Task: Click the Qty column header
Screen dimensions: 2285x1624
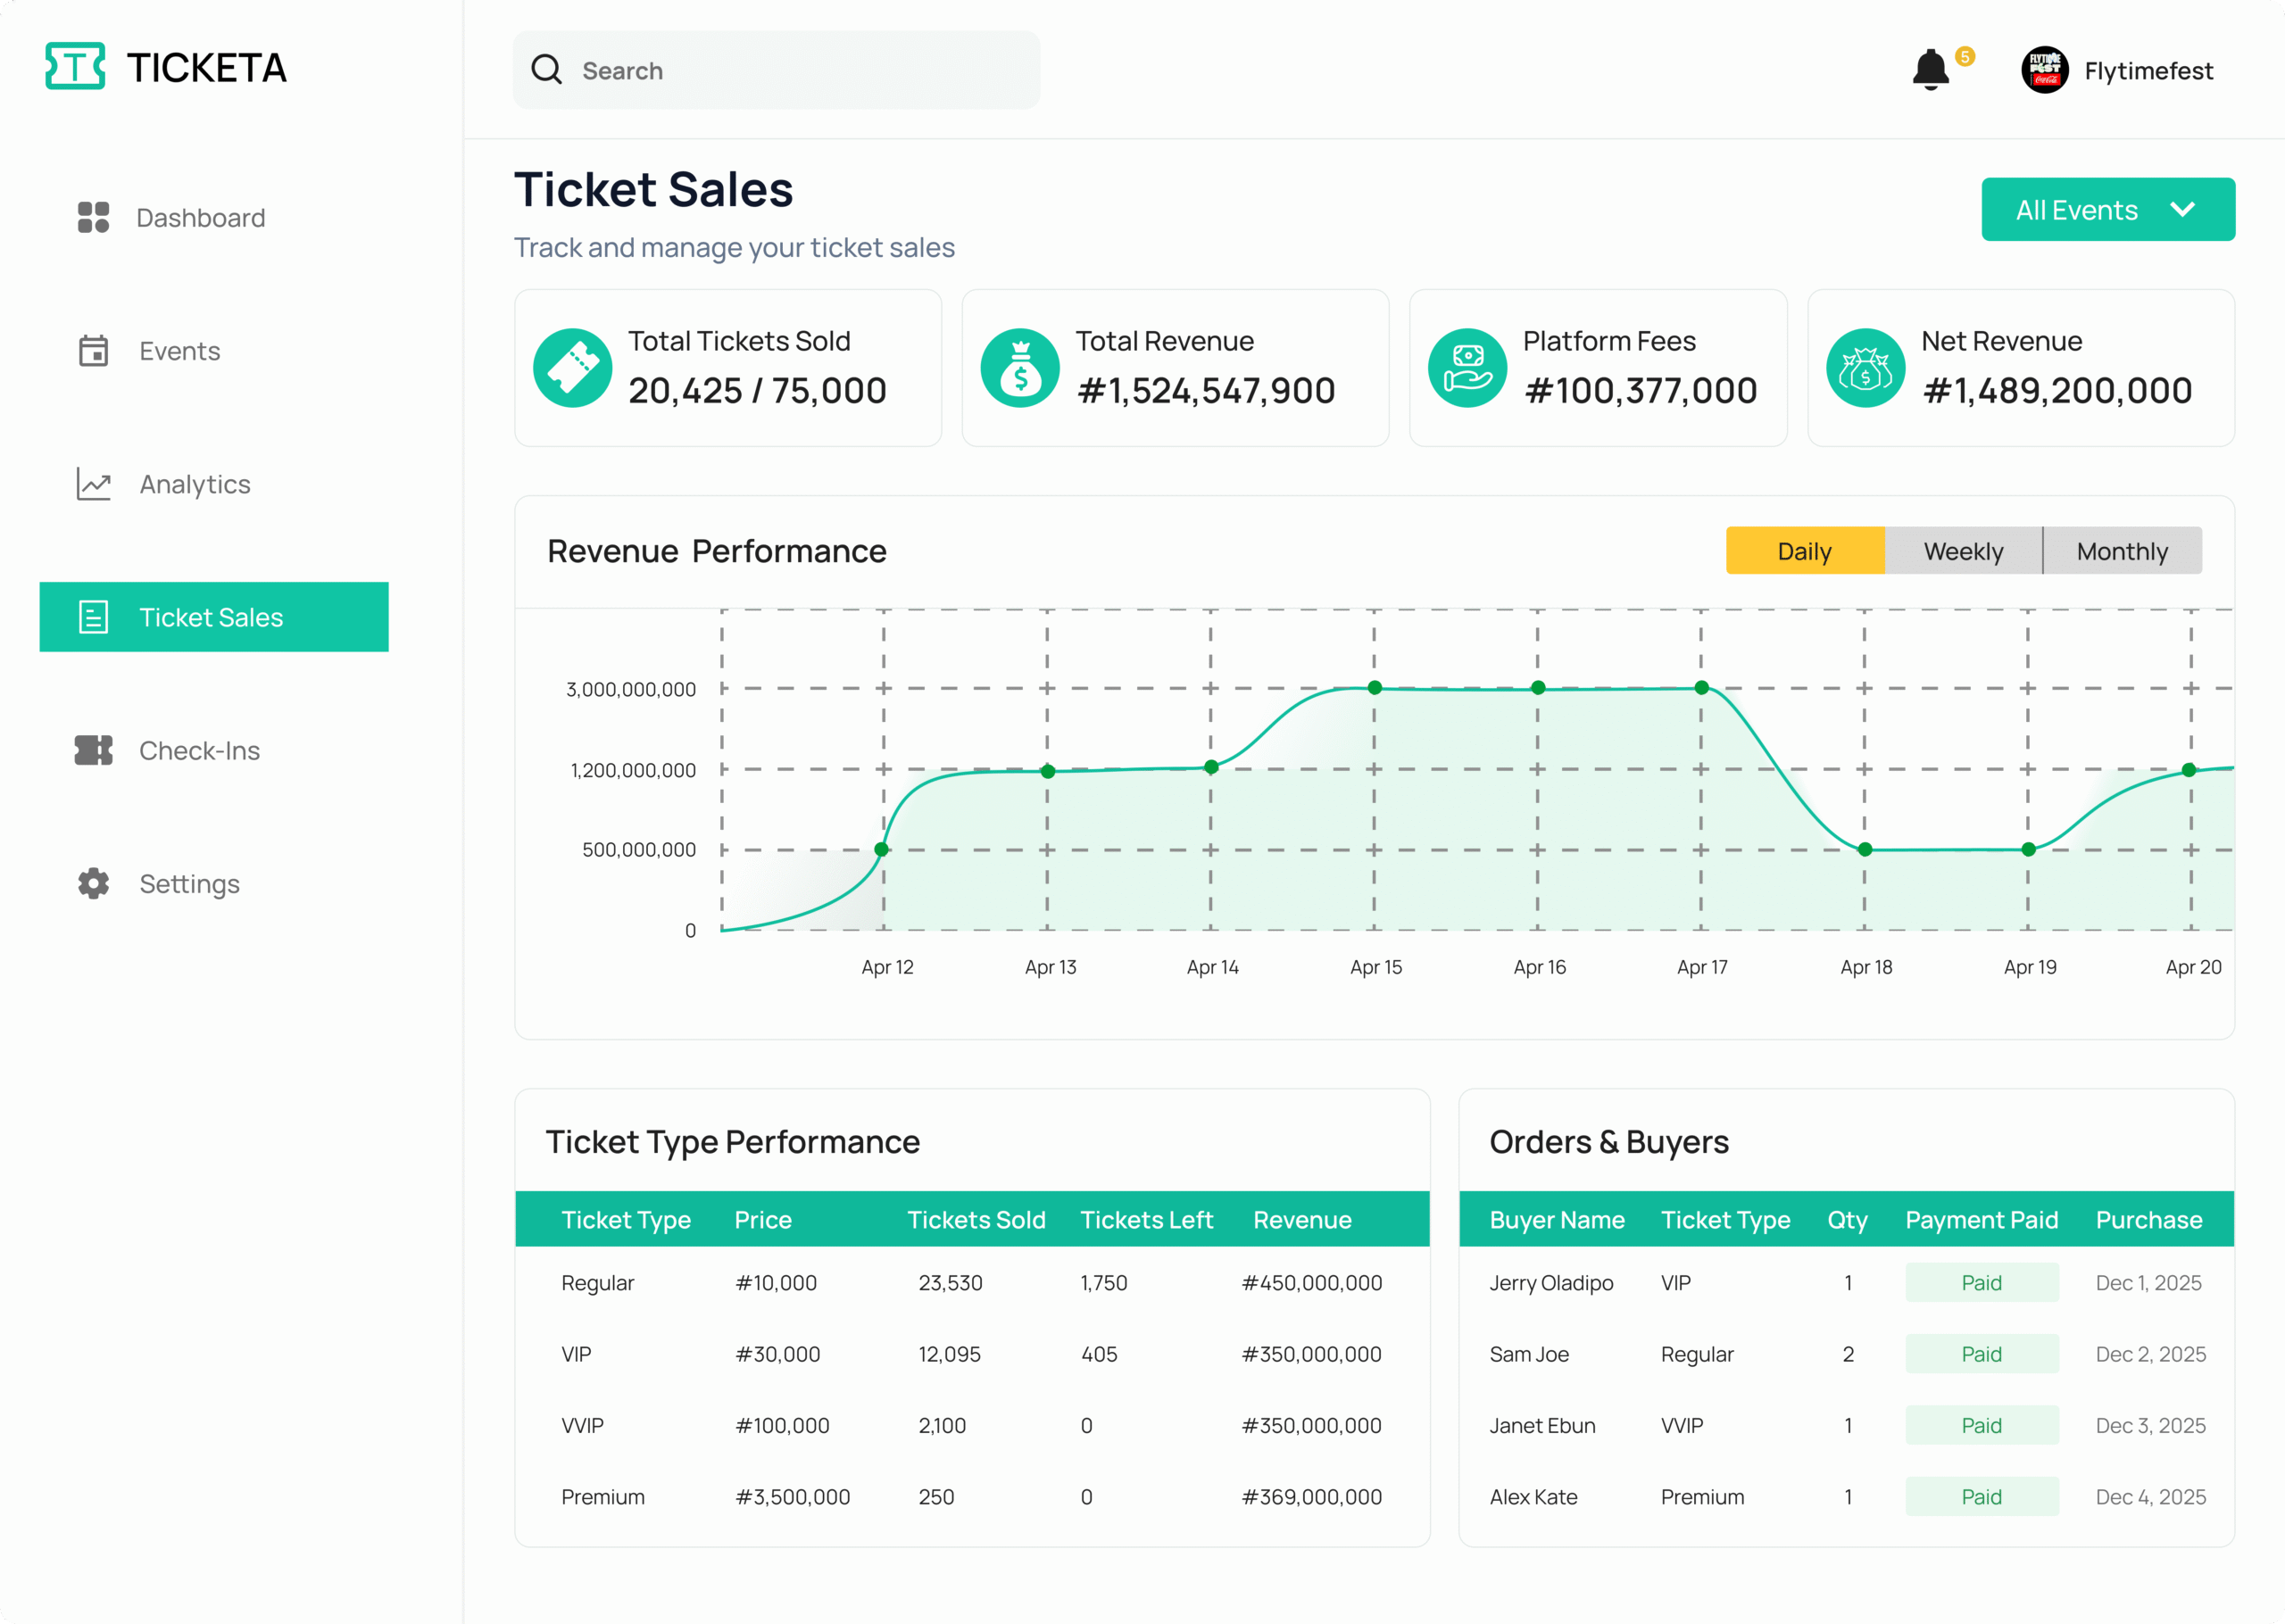Action: click(1847, 1220)
